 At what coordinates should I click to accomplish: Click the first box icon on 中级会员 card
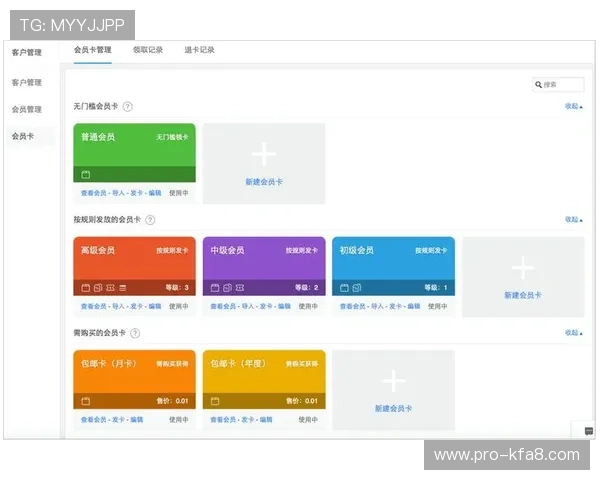215,288
